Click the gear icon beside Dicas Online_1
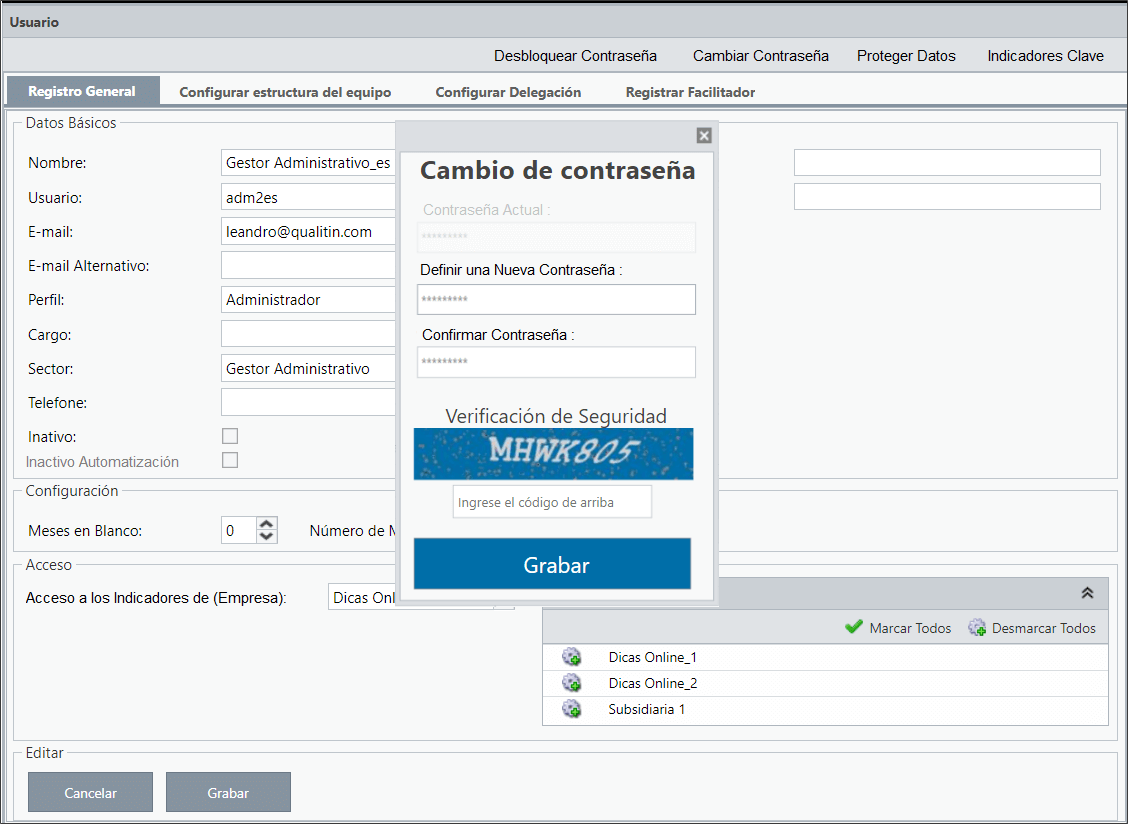 point(571,656)
